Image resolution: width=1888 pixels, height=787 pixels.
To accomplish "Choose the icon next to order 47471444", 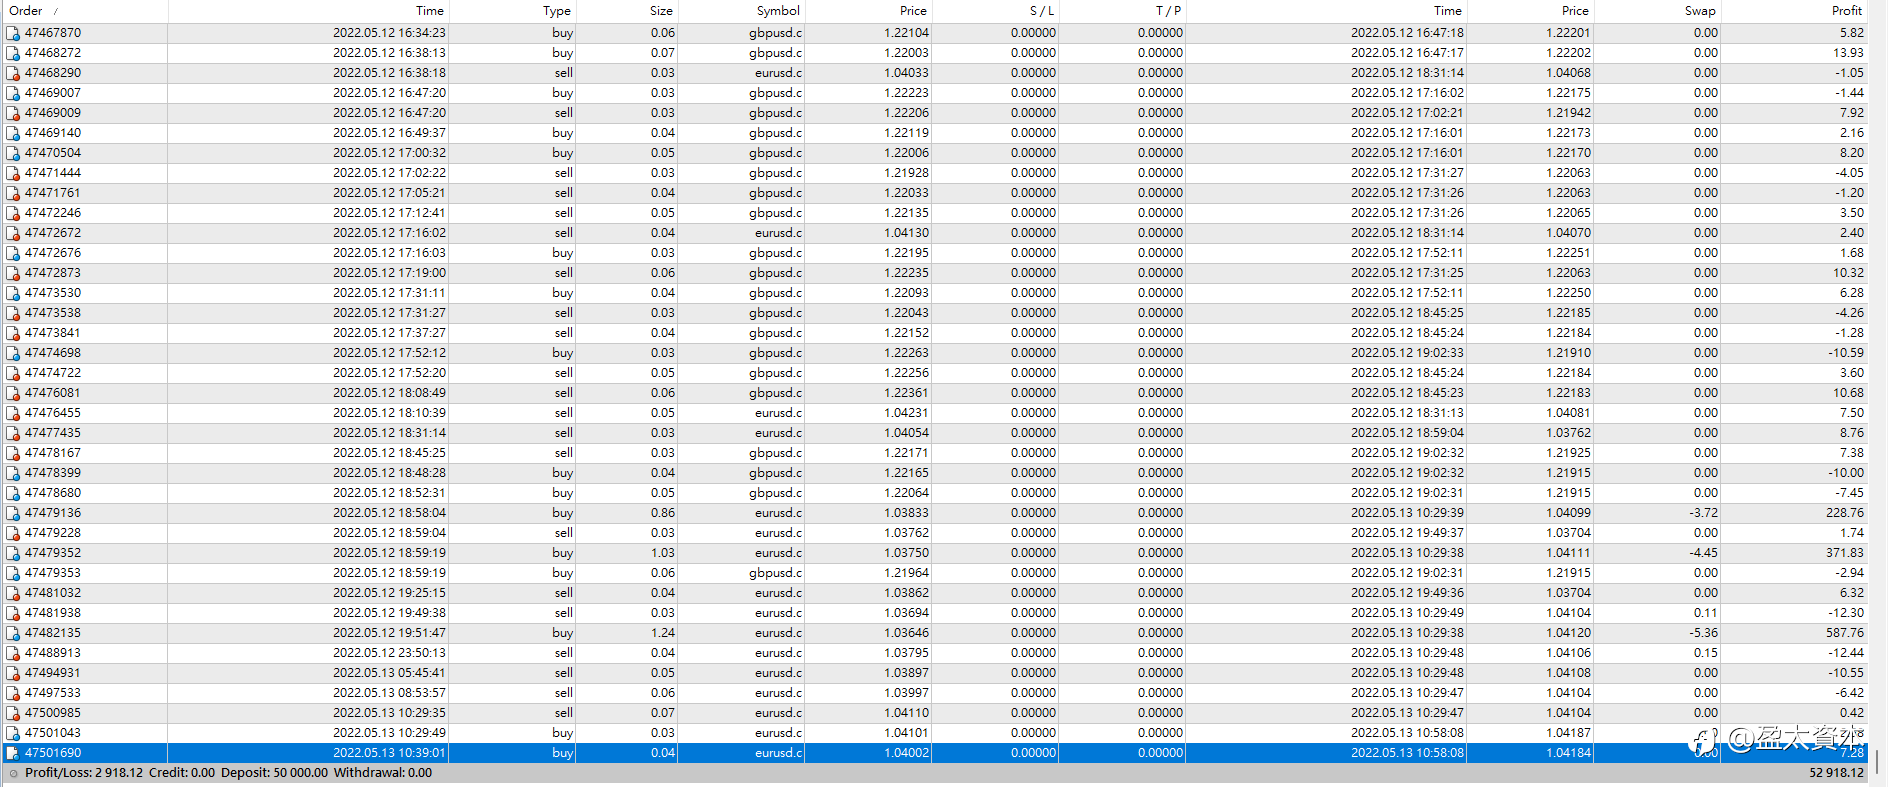I will [13, 173].
